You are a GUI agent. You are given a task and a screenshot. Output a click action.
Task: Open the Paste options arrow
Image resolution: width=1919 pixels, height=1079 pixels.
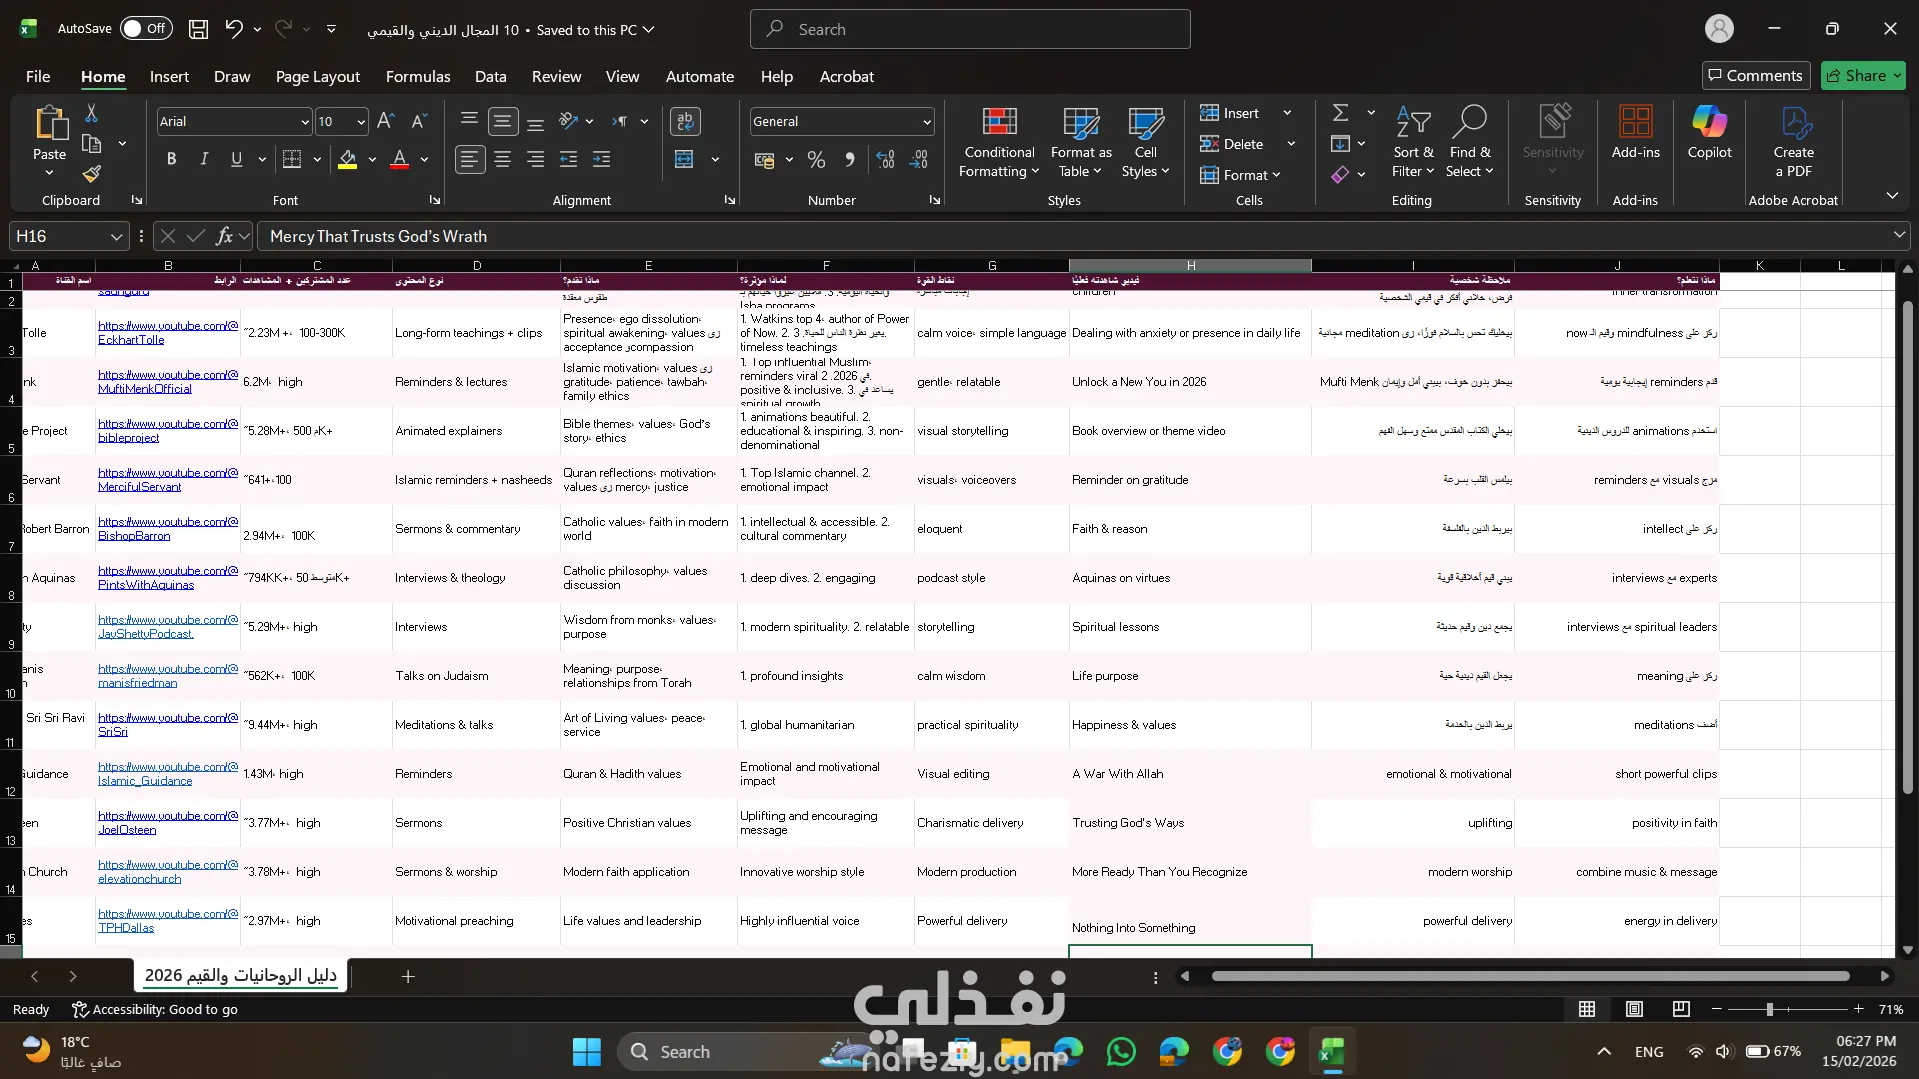49,173
